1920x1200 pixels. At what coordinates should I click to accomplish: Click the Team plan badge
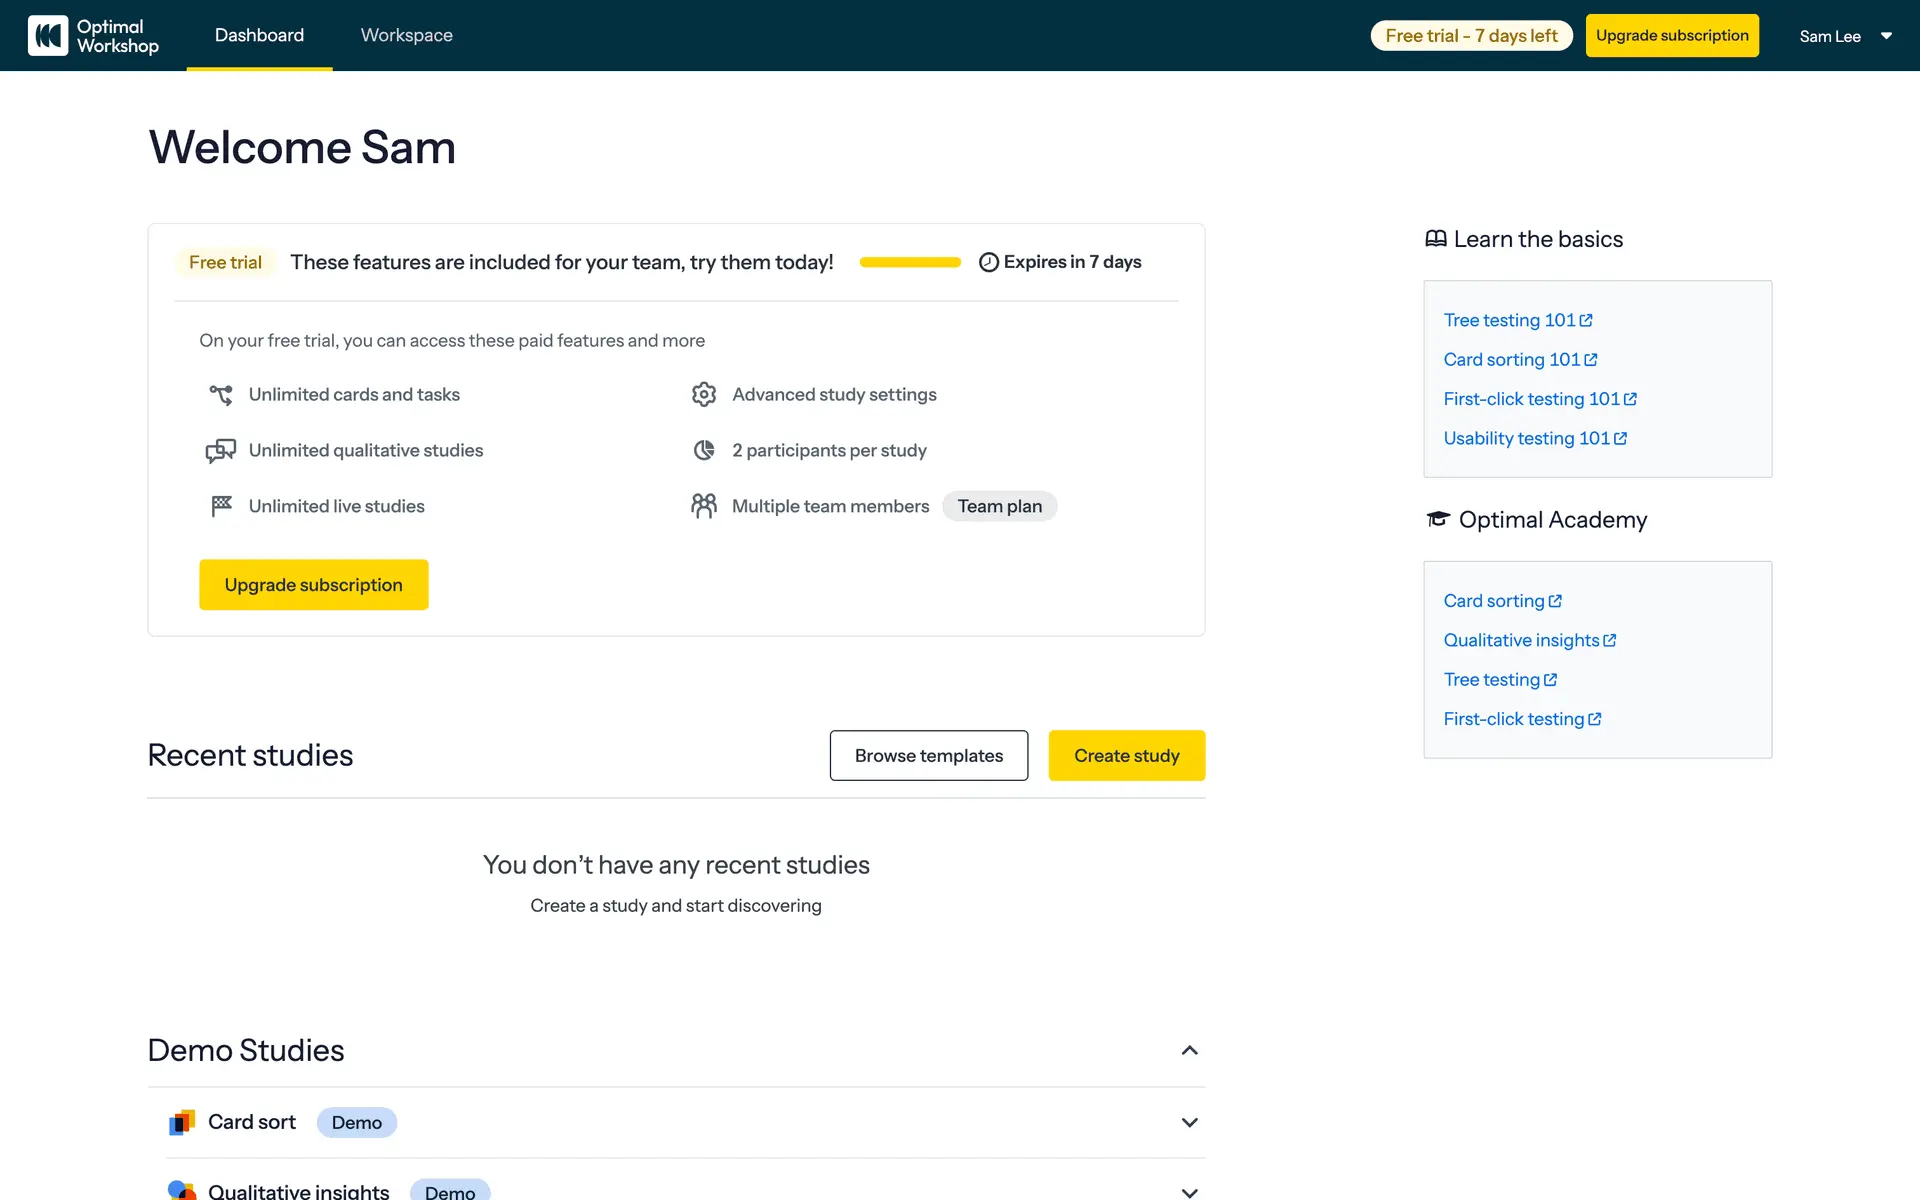coord(999,506)
